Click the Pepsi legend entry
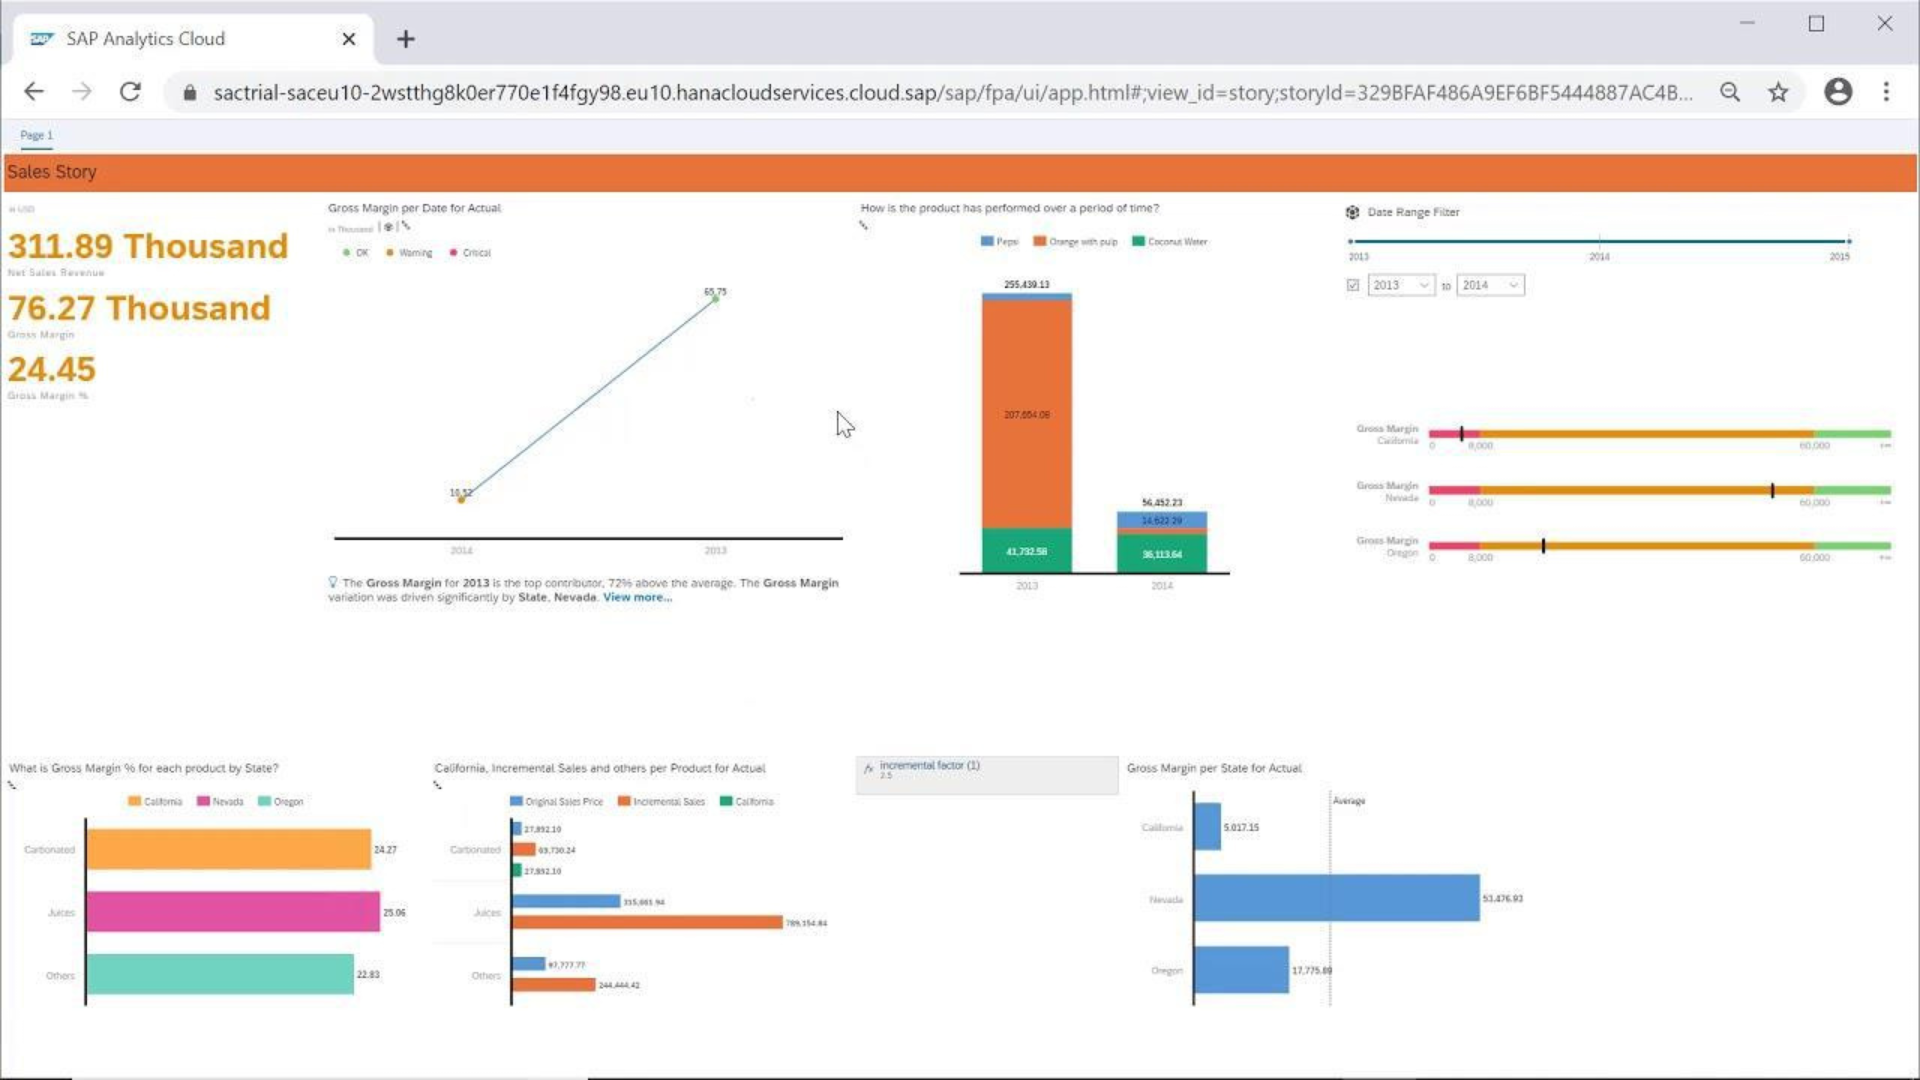 [1000, 242]
